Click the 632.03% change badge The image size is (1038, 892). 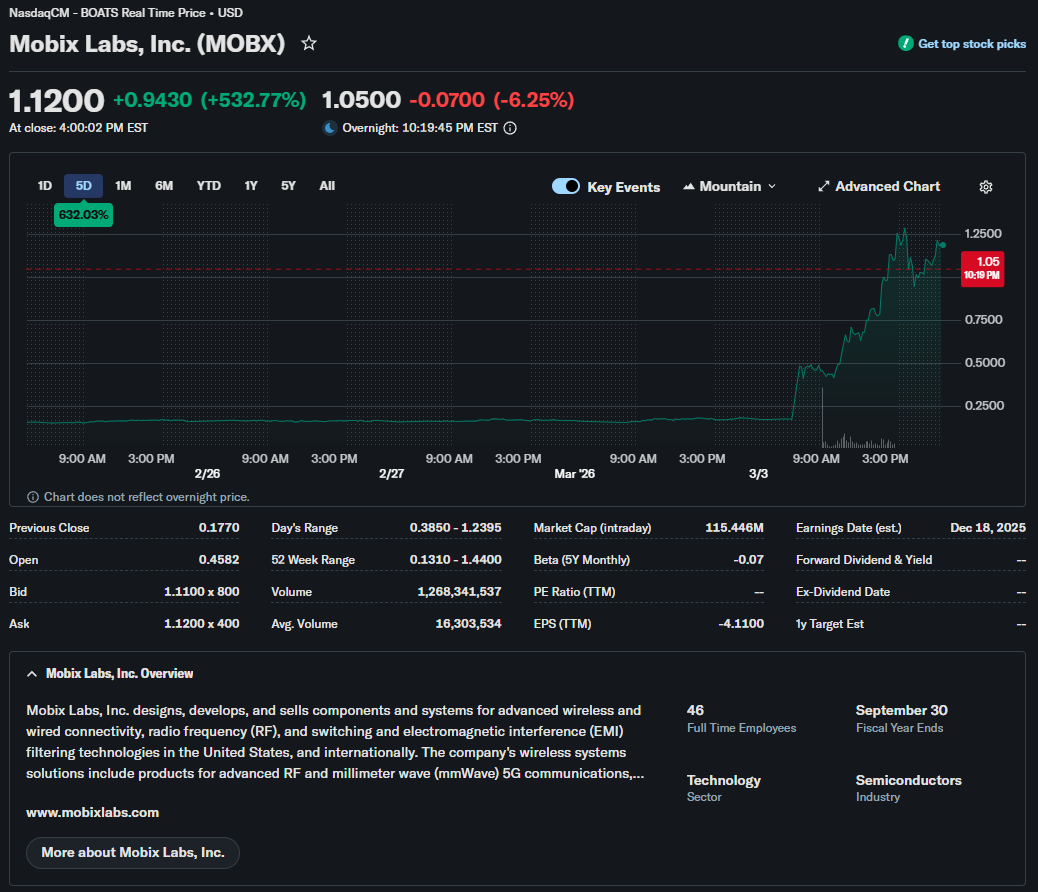tap(83, 215)
